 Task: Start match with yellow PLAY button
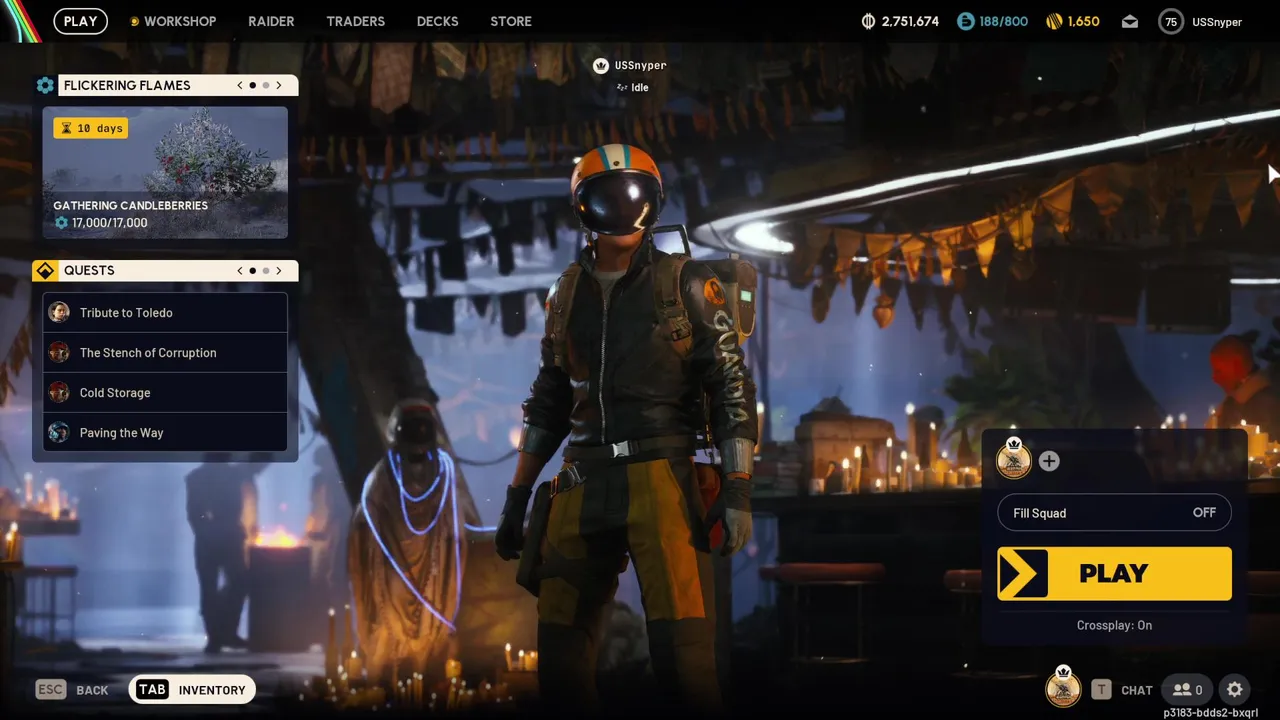1114,573
